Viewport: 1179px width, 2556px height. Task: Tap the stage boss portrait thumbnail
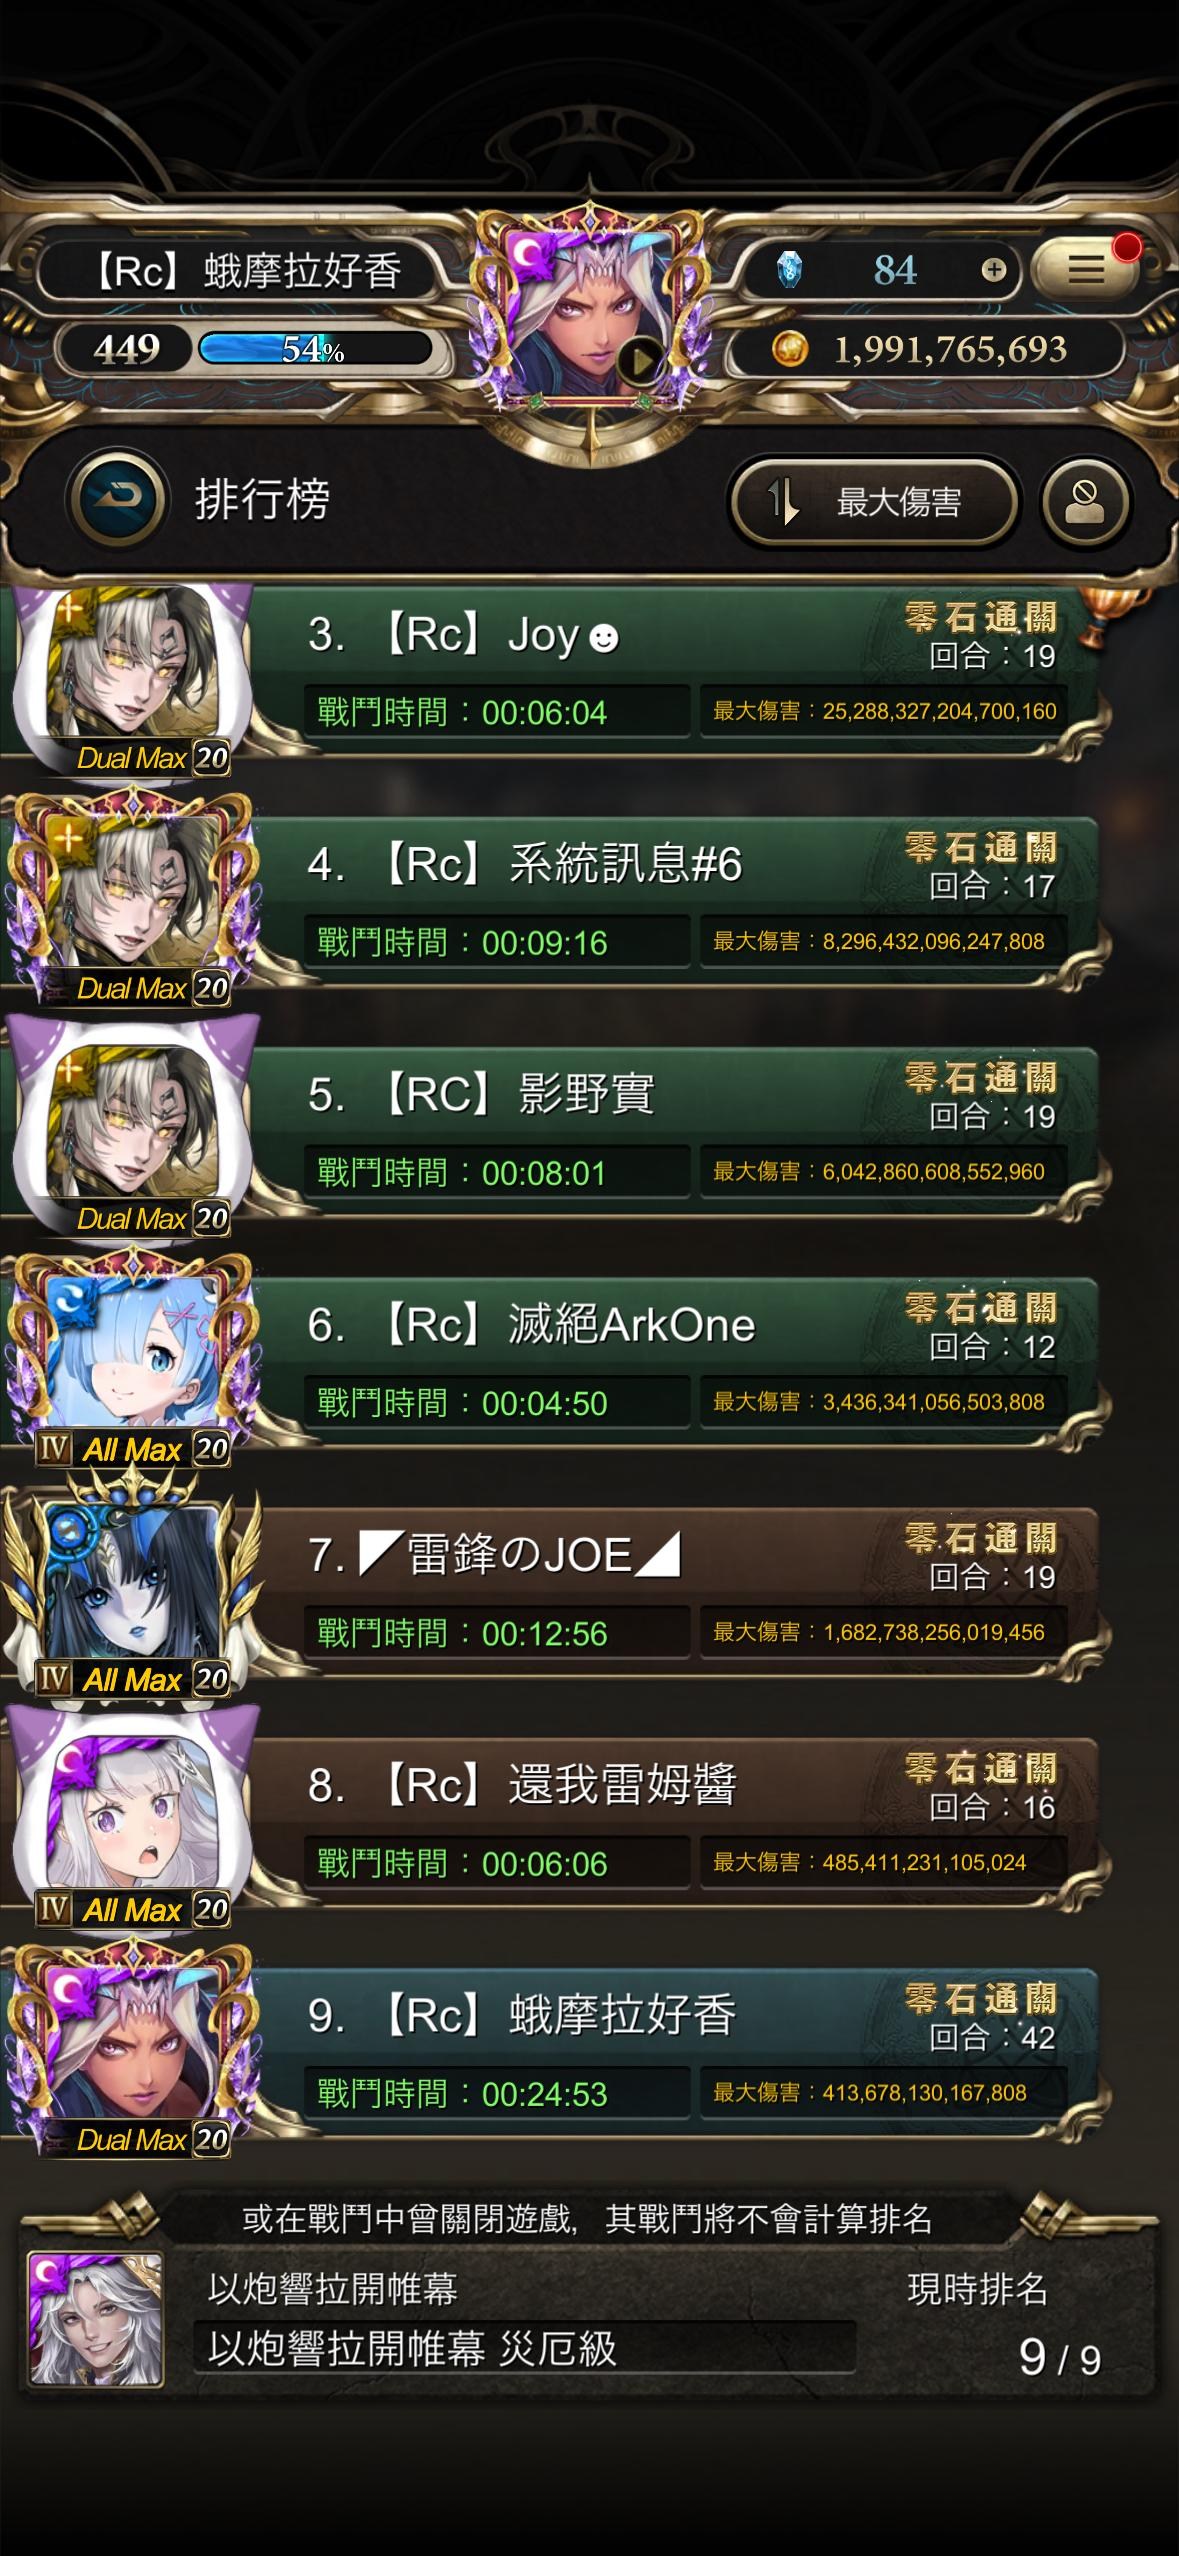coord(95,2318)
